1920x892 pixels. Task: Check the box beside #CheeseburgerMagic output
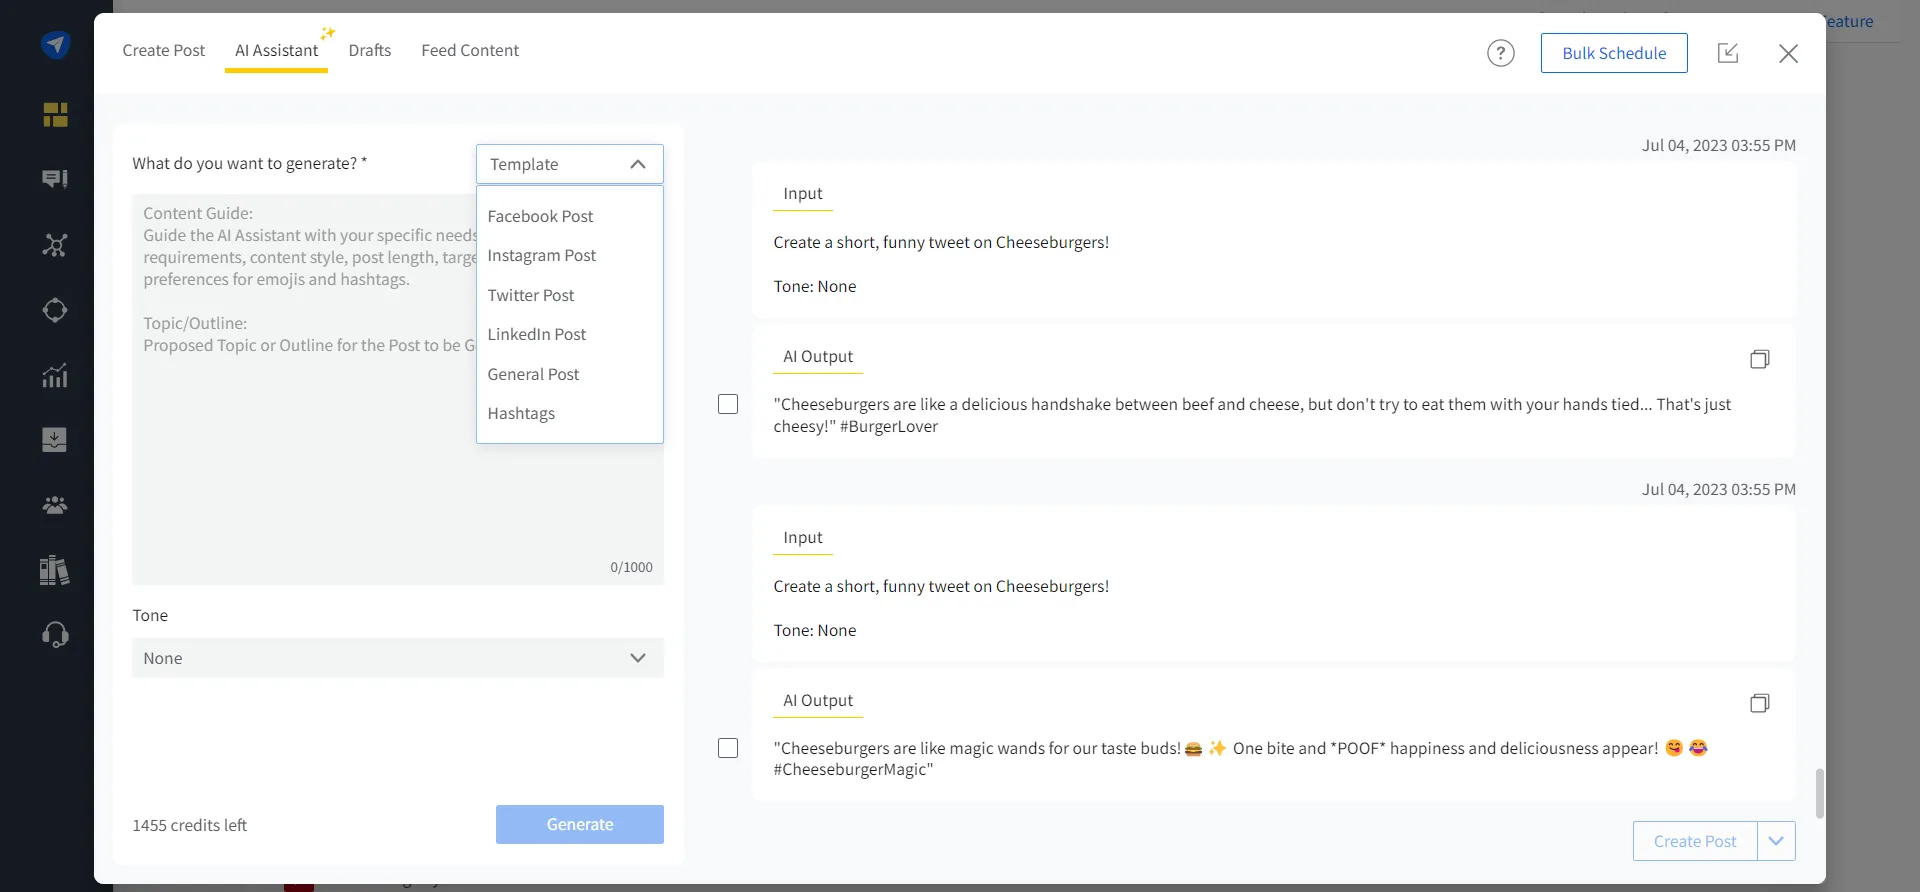pos(728,748)
